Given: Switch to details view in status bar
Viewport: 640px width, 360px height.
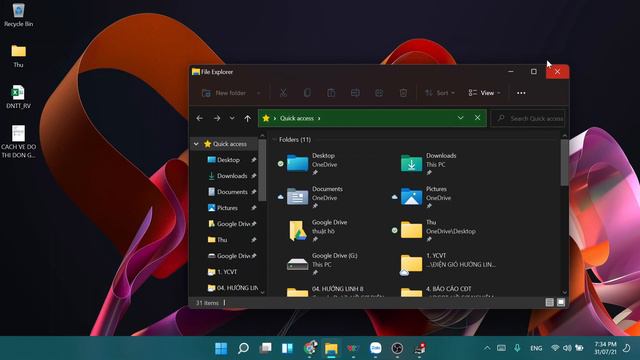Looking at the screenshot, I should click(x=549, y=302).
